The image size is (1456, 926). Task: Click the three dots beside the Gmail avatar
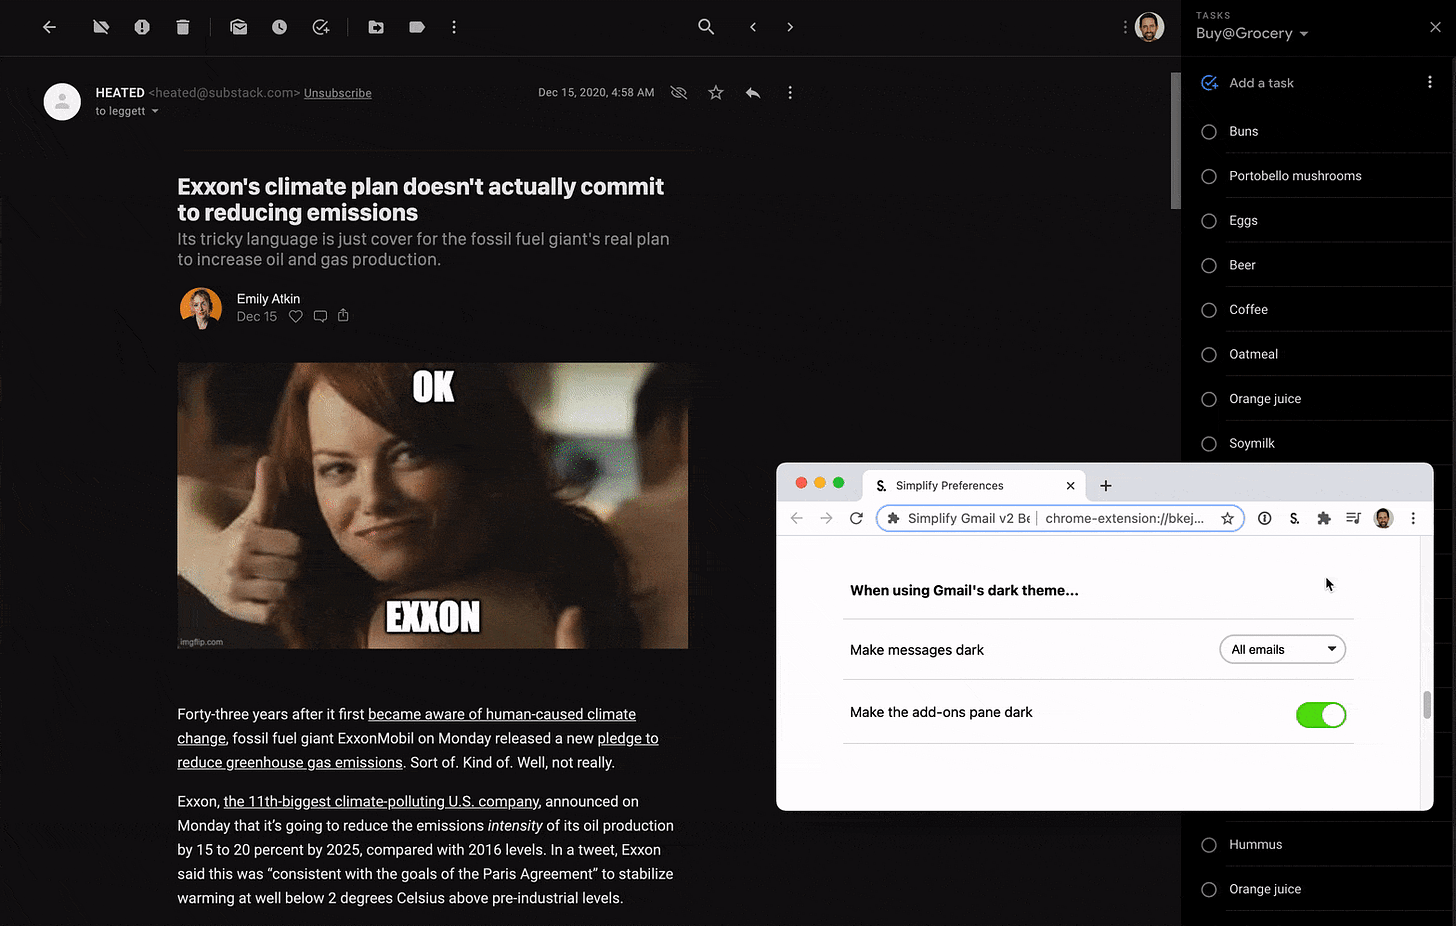pos(1125,27)
